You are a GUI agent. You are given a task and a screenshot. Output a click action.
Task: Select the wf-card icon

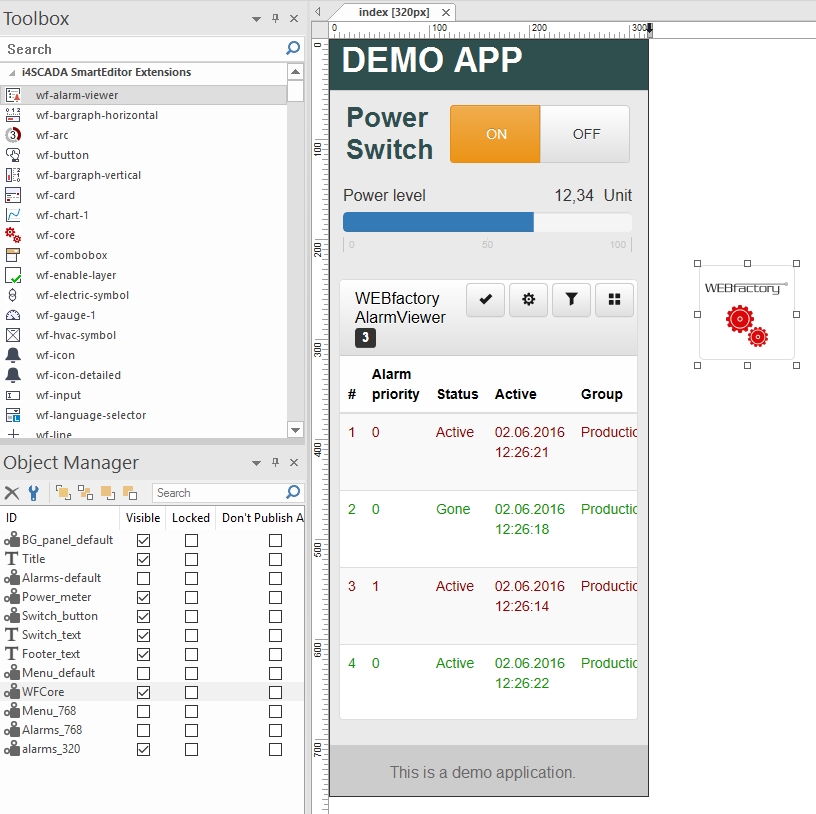tap(13, 195)
